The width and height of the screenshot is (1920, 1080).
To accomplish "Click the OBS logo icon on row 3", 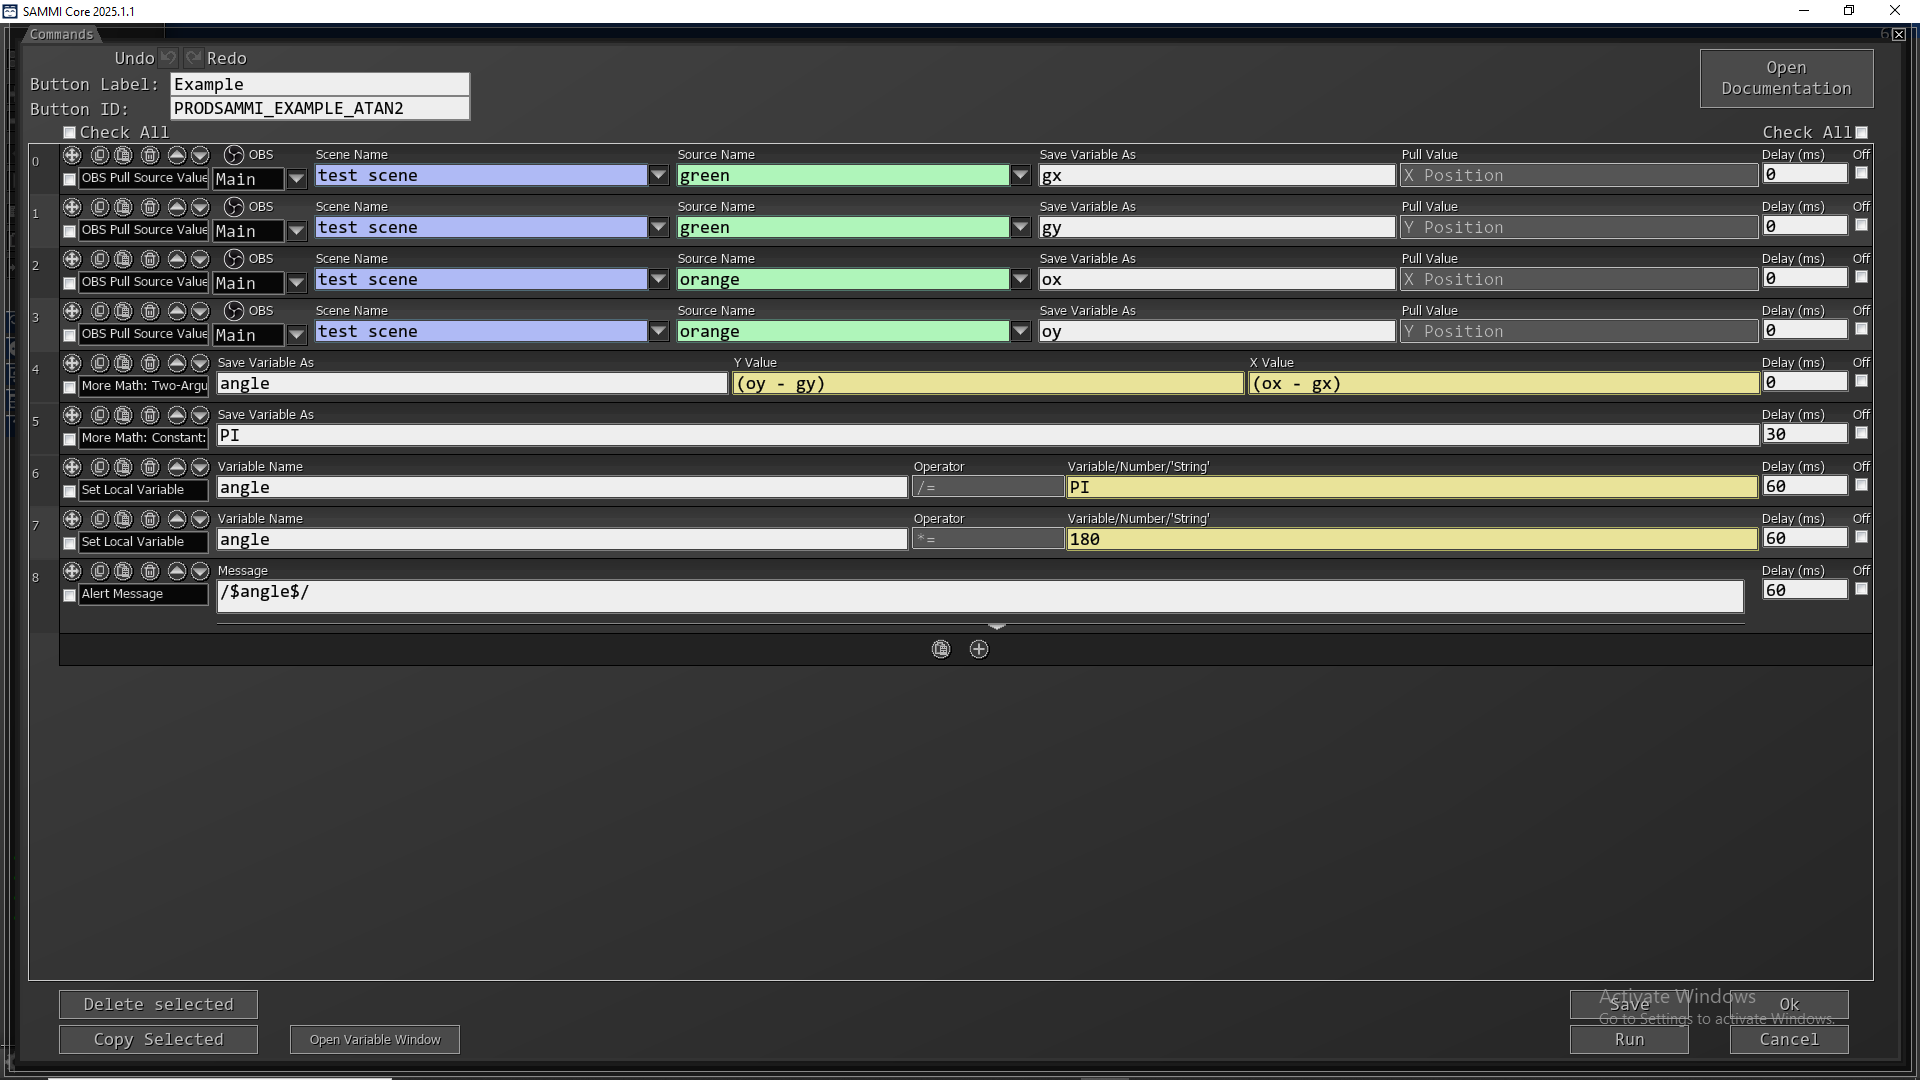I will [x=234, y=311].
